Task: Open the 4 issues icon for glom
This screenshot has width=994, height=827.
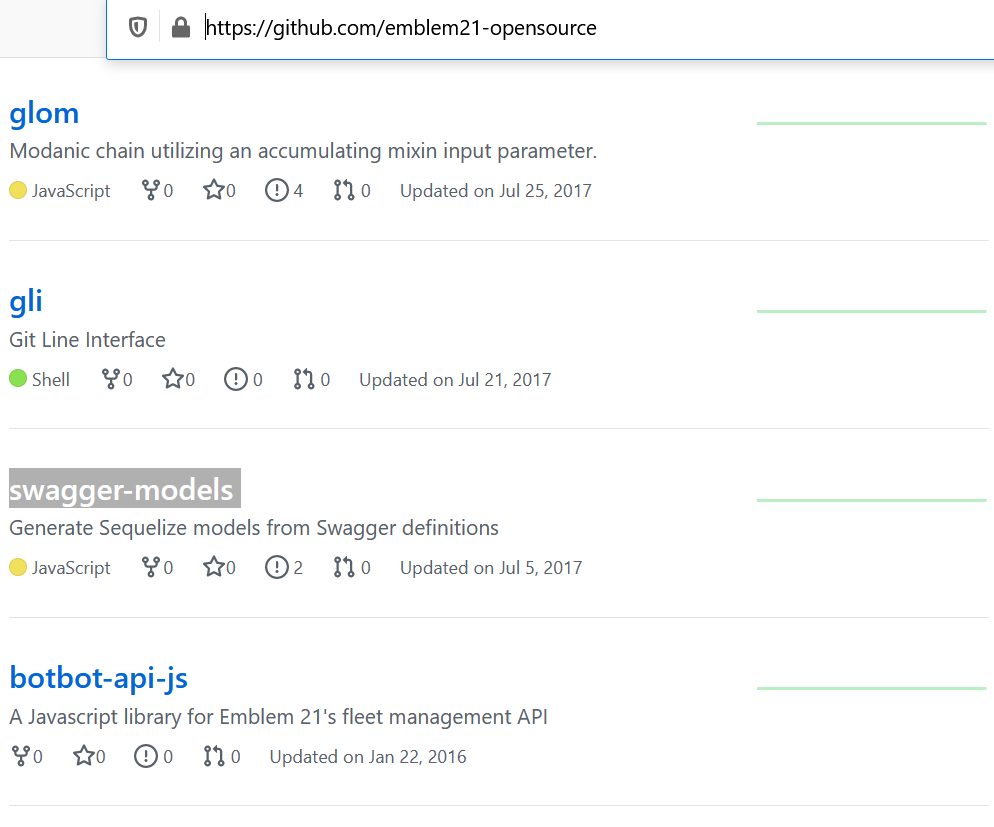Action: point(276,190)
